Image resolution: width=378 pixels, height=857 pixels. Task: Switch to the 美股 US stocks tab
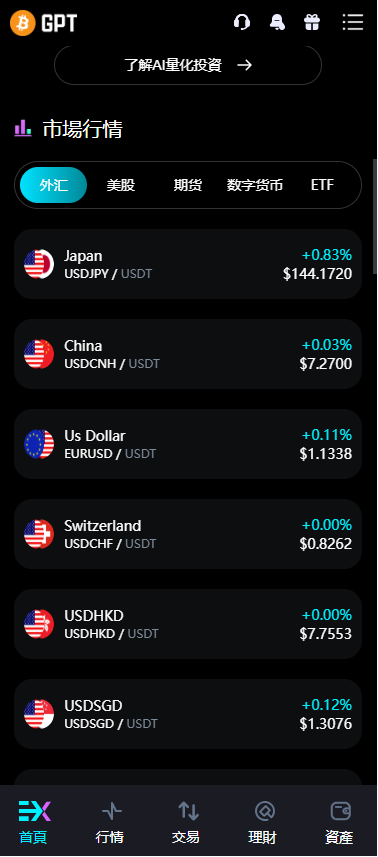point(121,185)
